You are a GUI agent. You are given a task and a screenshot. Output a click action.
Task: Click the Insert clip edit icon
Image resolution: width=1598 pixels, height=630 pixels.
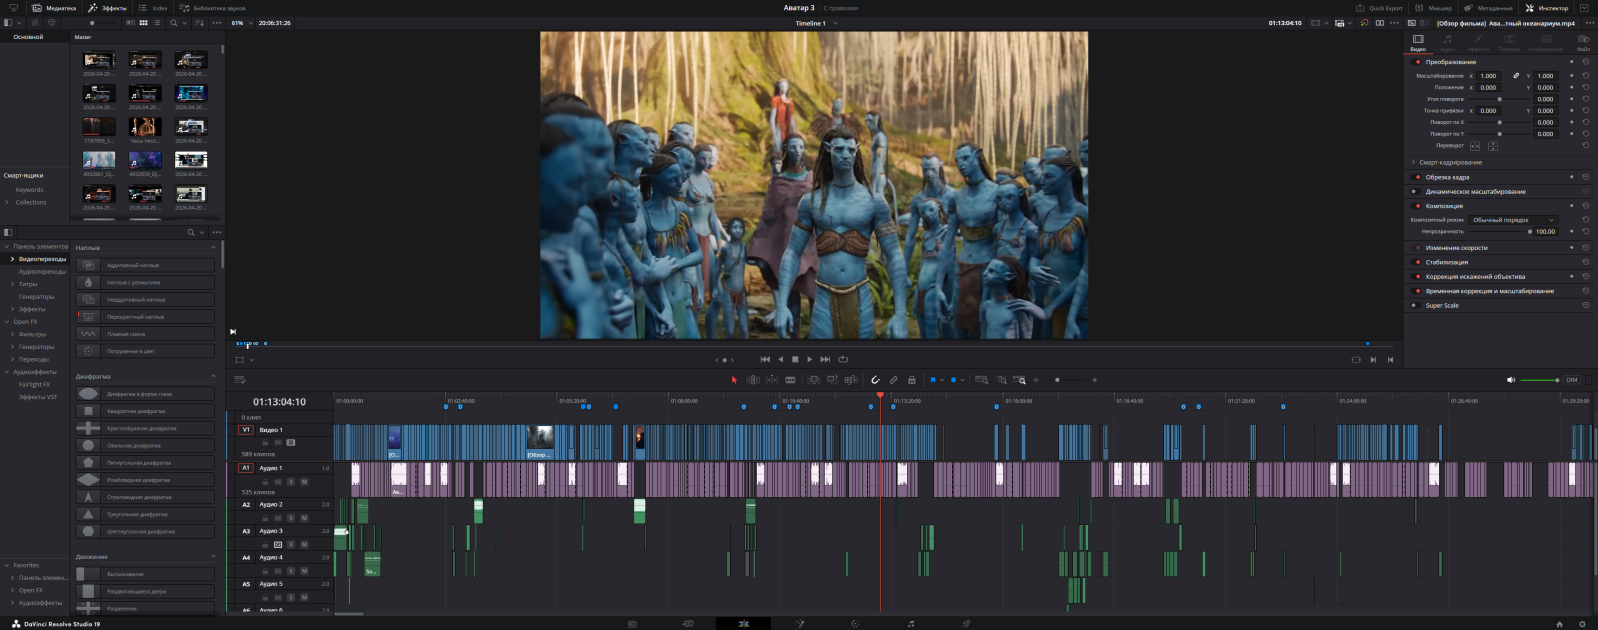[x=814, y=380]
